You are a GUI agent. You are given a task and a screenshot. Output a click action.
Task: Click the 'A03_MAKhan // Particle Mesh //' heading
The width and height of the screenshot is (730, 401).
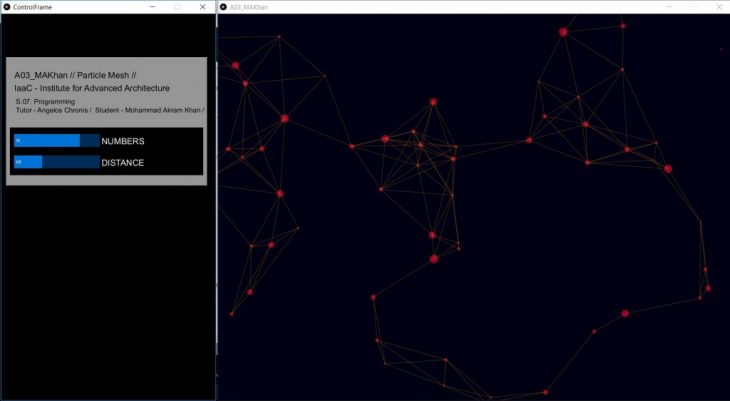[x=75, y=75]
